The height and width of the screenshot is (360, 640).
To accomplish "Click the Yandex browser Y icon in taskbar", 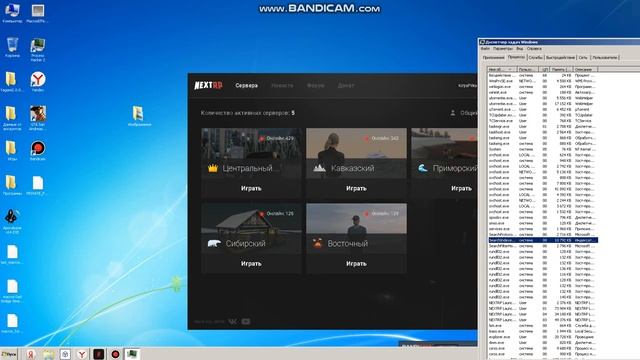I will coord(82,354).
